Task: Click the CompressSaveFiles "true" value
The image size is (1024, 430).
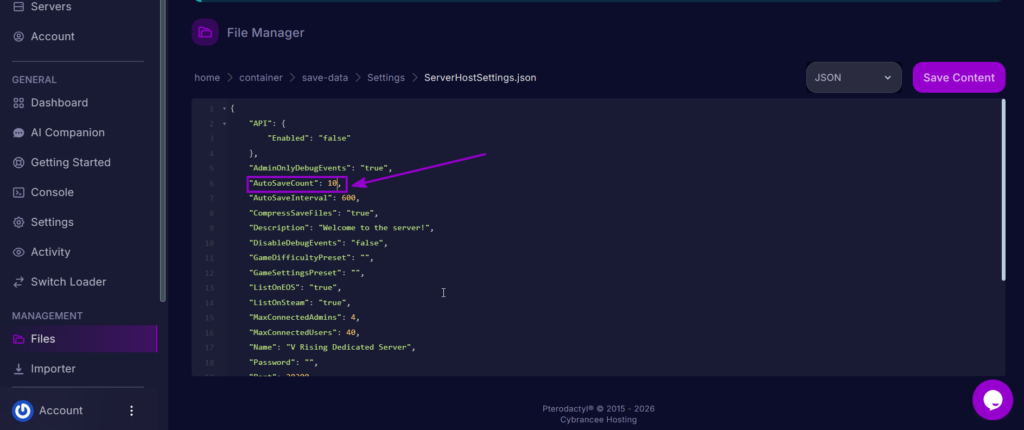Action: pyautogui.click(x=360, y=213)
